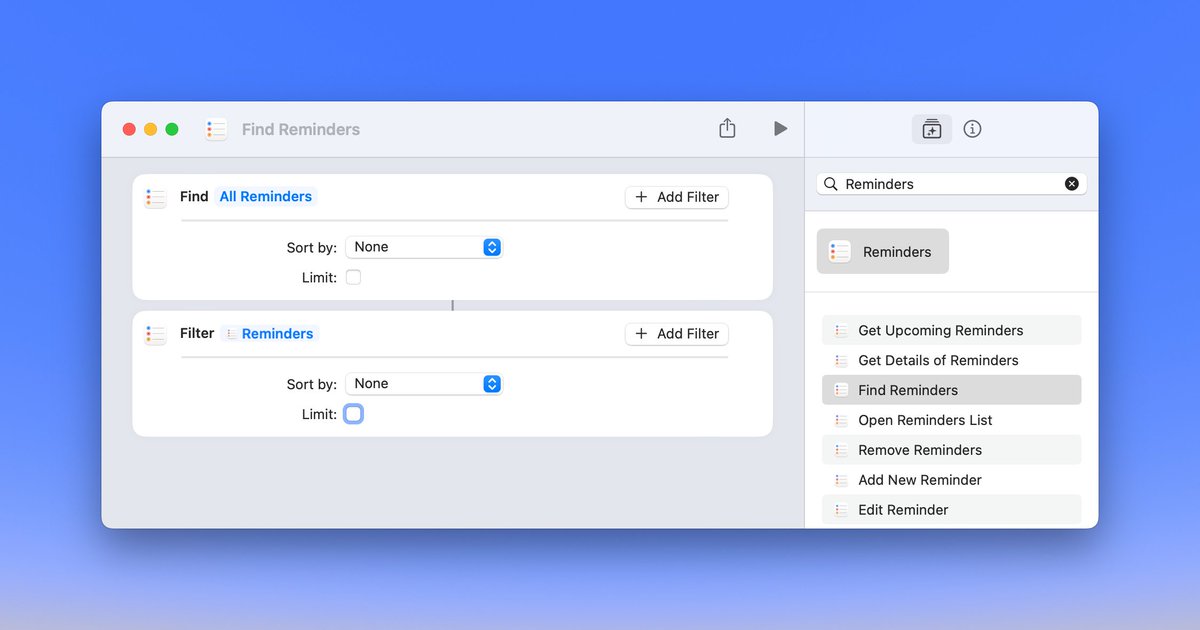Select Find Reminders action in the list

(x=951, y=390)
